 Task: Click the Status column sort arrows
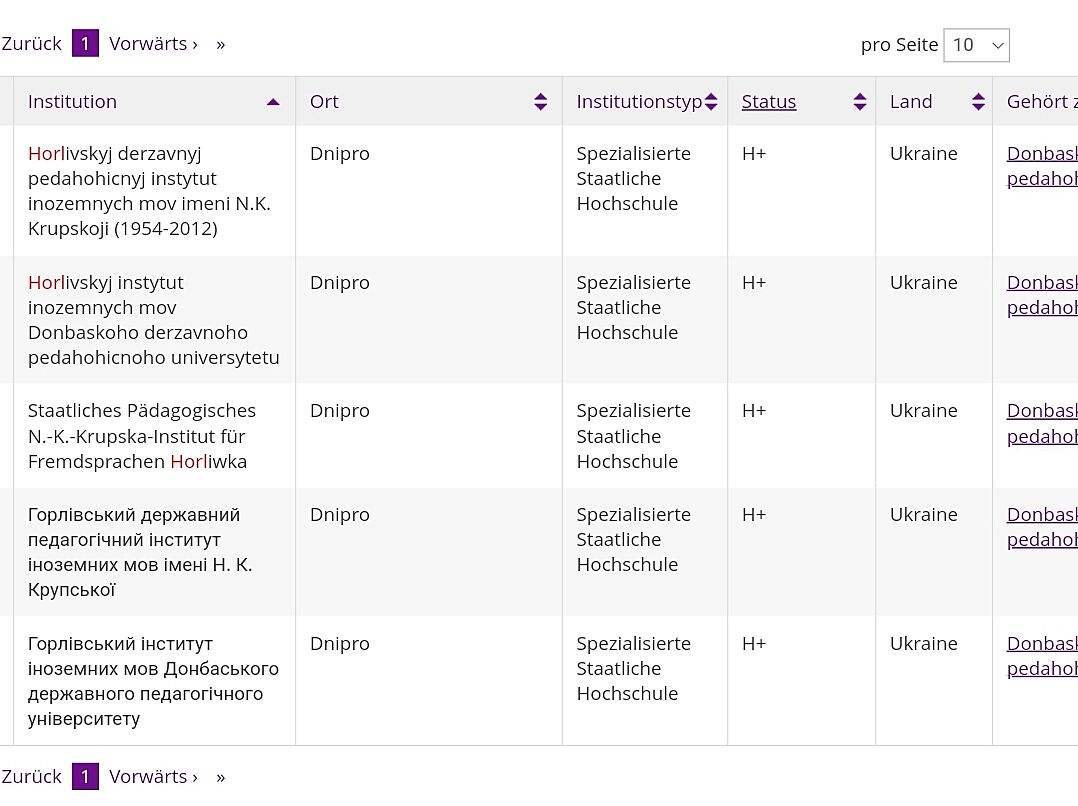pos(859,102)
